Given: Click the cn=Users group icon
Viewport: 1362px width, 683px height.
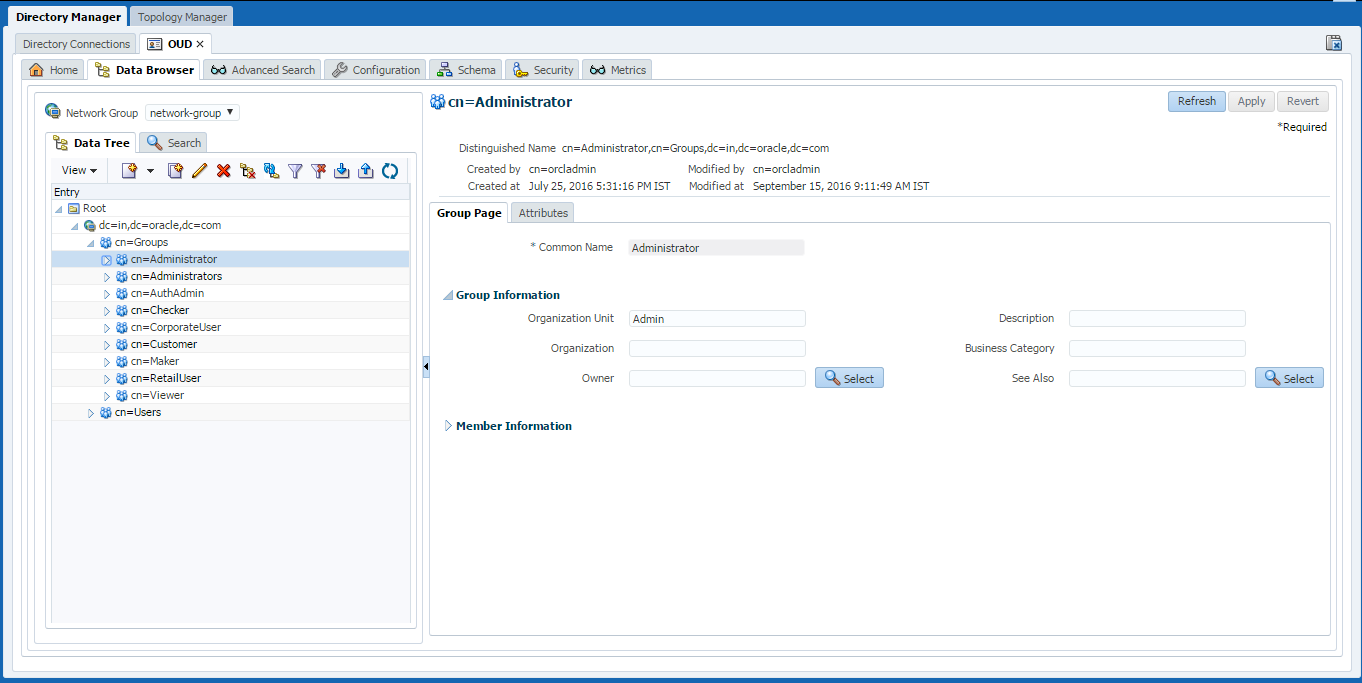Looking at the screenshot, I should [106, 412].
